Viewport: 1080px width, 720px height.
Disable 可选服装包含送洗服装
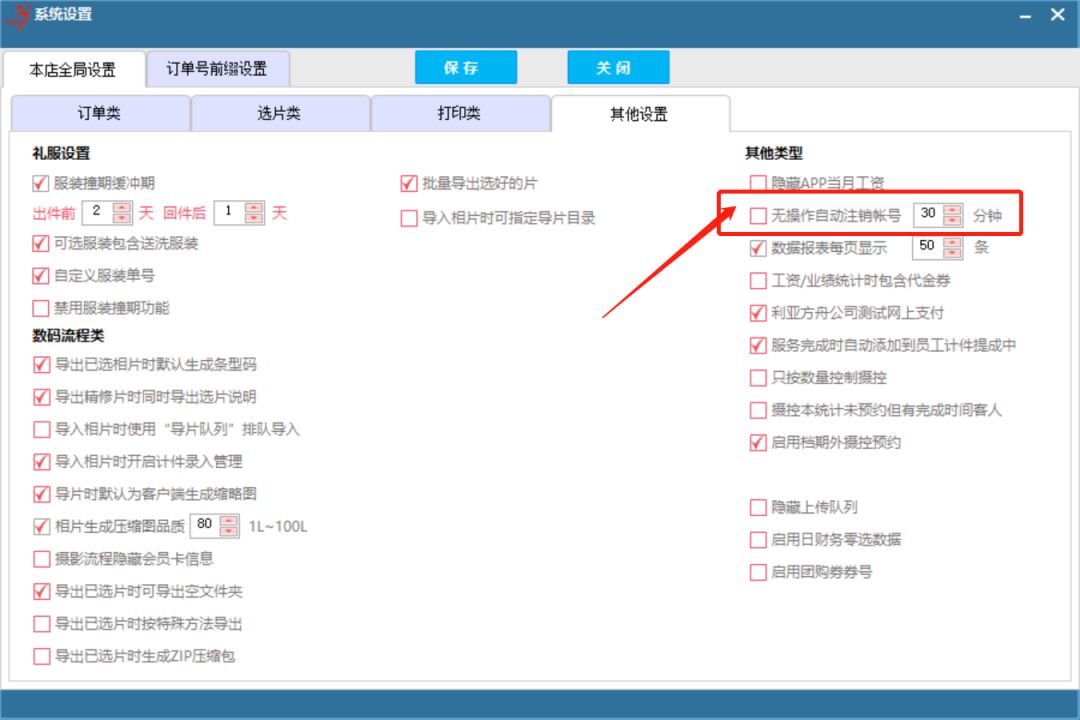pos(39,243)
